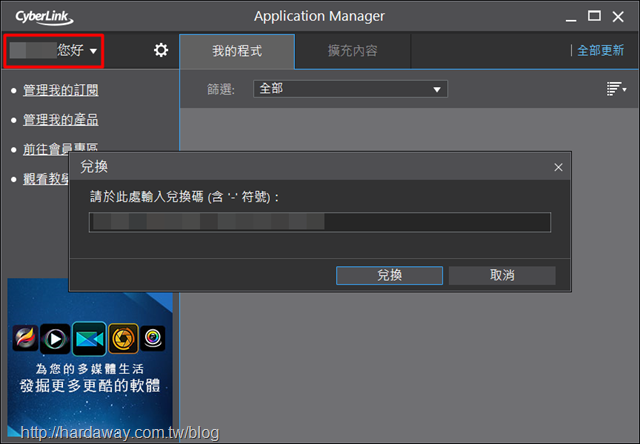Click the YouCam webcam icon in banner
This screenshot has width=640, height=444.
[153, 338]
